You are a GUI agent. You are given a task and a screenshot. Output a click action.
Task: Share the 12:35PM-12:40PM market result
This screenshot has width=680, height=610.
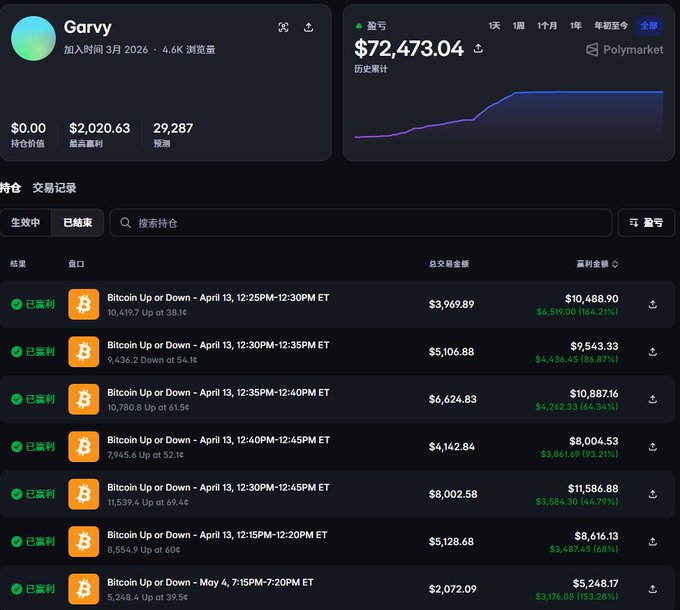653,399
